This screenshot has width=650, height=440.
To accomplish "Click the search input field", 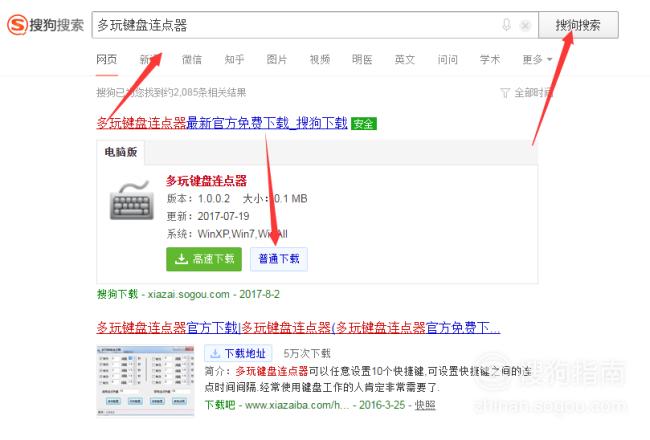I will tap(315, 25).
